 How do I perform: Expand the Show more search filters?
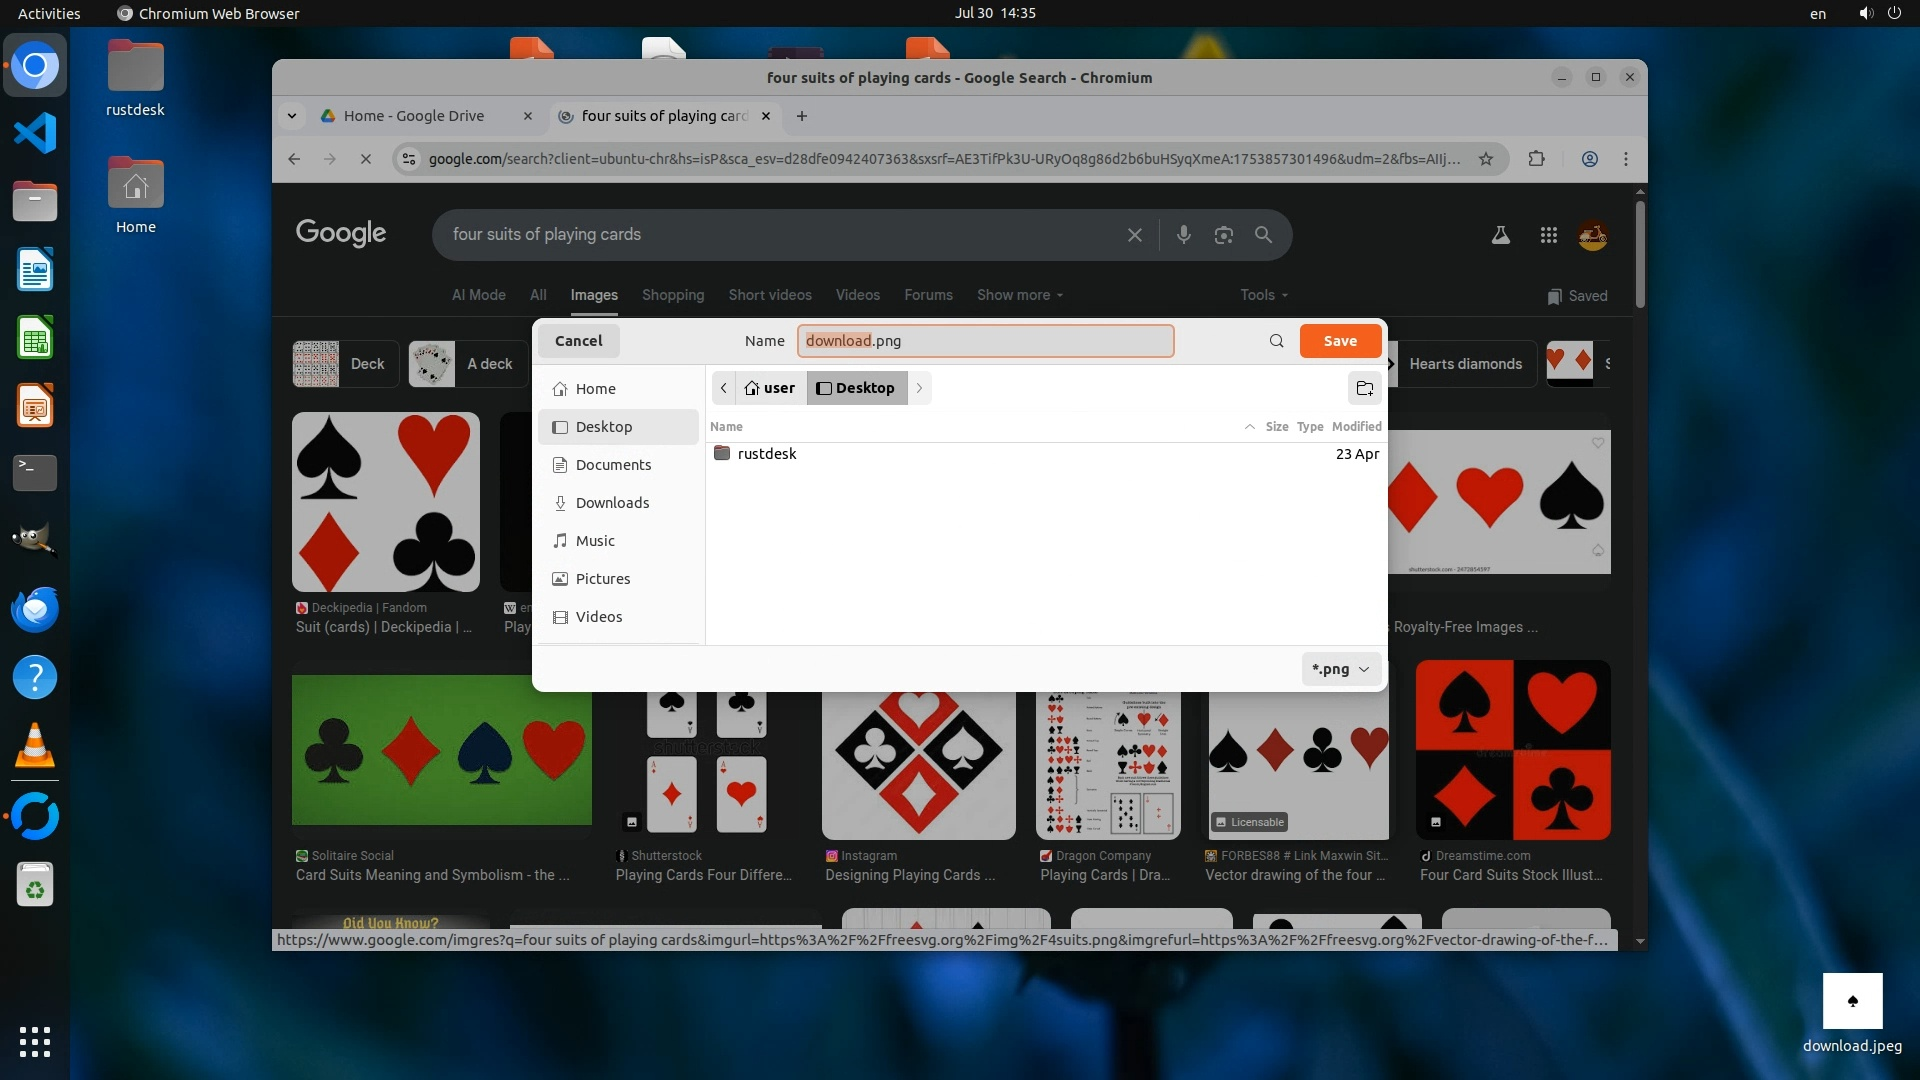click(x=1019, y=295)
